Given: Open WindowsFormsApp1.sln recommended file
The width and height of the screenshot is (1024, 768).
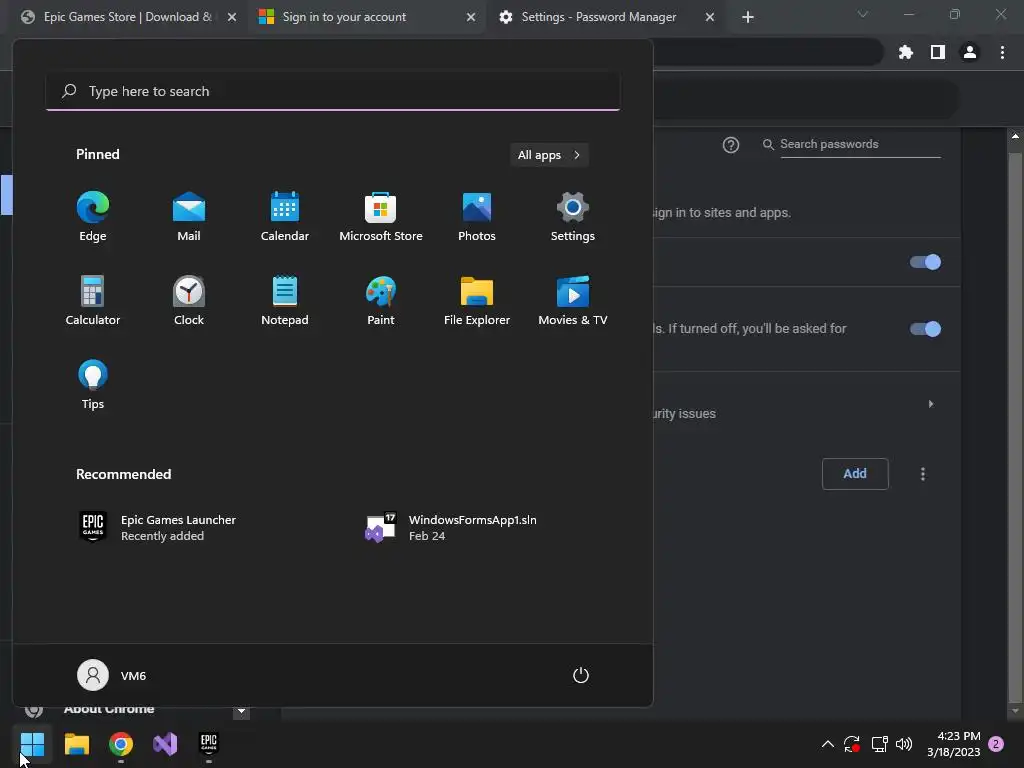Looking at the screenshot, I should (x=451, y=527).
